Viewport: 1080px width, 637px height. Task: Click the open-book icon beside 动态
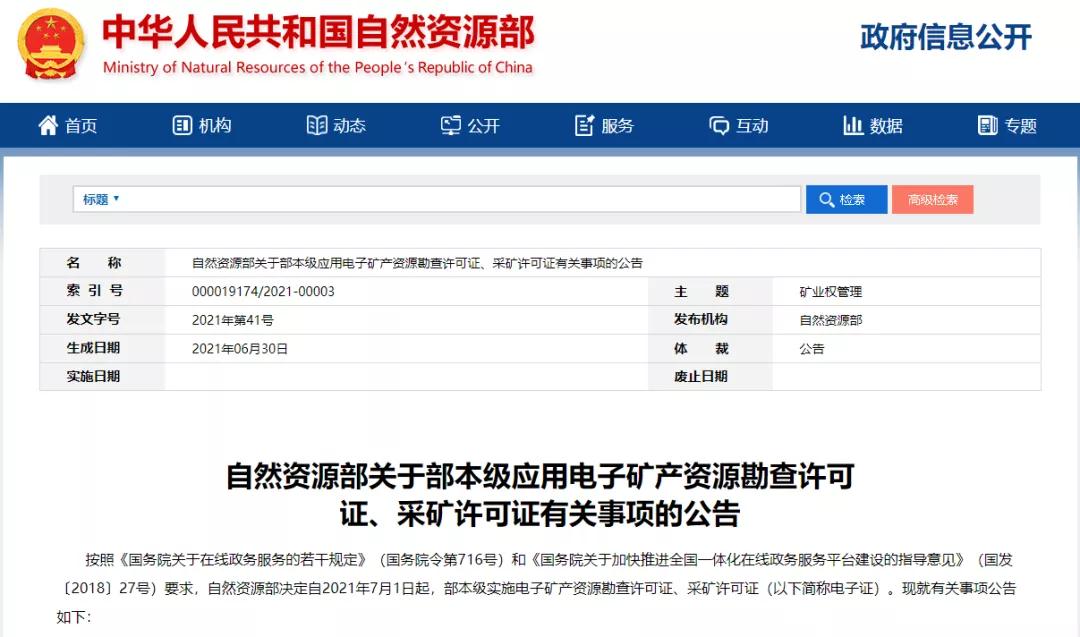click(316, 125)
